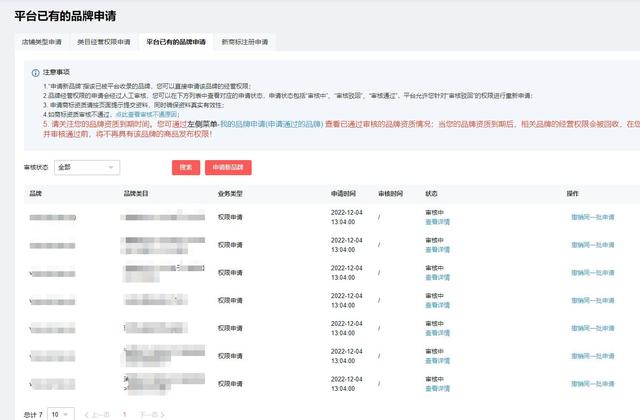Image resolution: width=640 pixels, height=420 pixels.
Task: Click the 状态 column header
Action: [431, 193]
